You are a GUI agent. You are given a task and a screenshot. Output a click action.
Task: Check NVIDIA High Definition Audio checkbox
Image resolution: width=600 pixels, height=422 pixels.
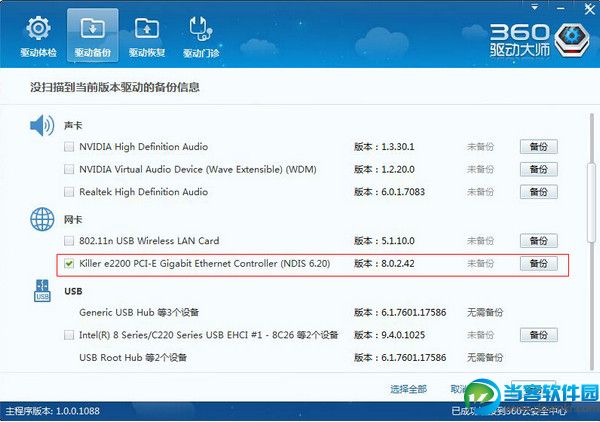[x=69, y=147]
